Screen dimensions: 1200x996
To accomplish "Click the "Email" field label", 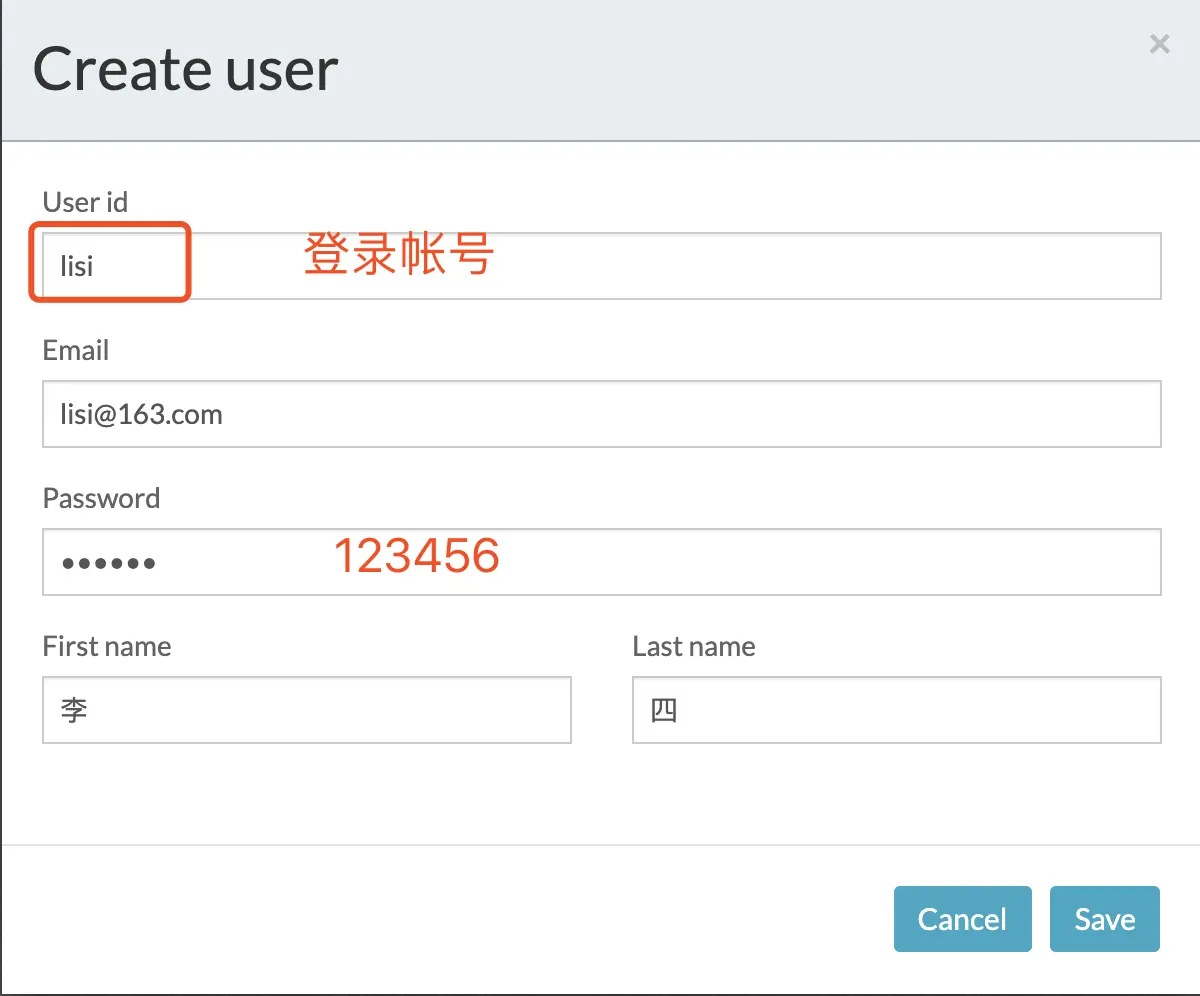I will tap(76, 350).
